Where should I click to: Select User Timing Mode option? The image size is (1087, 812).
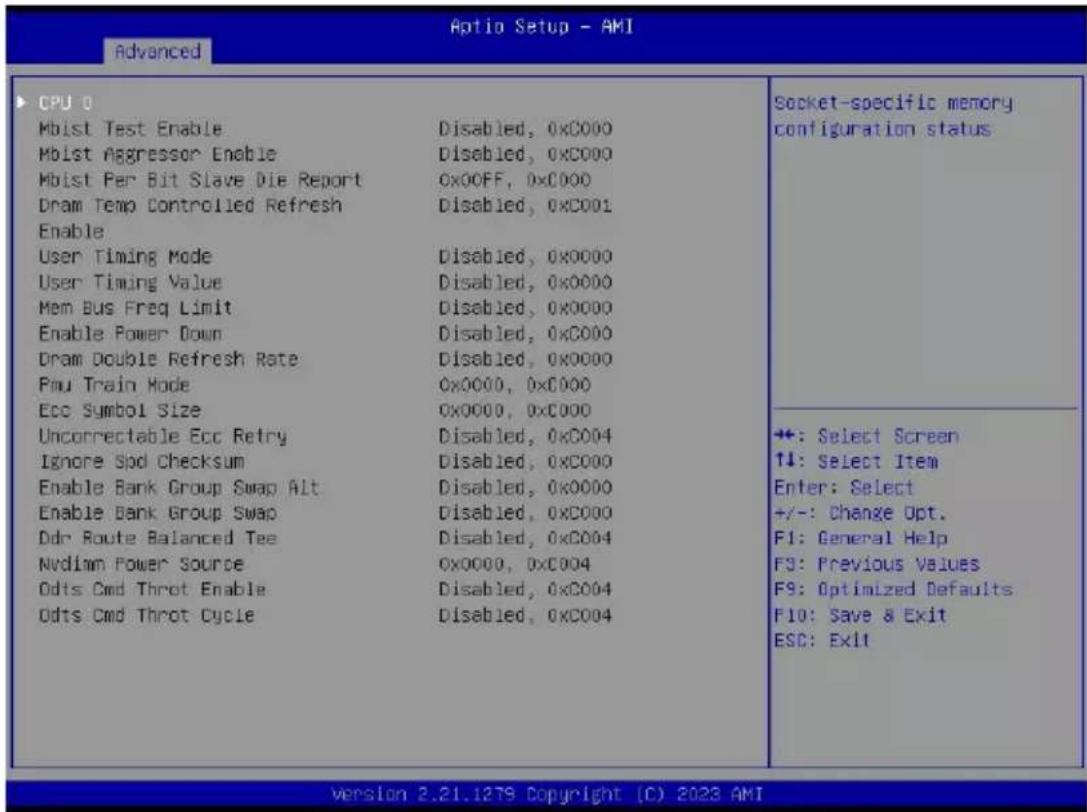point(125,257)
